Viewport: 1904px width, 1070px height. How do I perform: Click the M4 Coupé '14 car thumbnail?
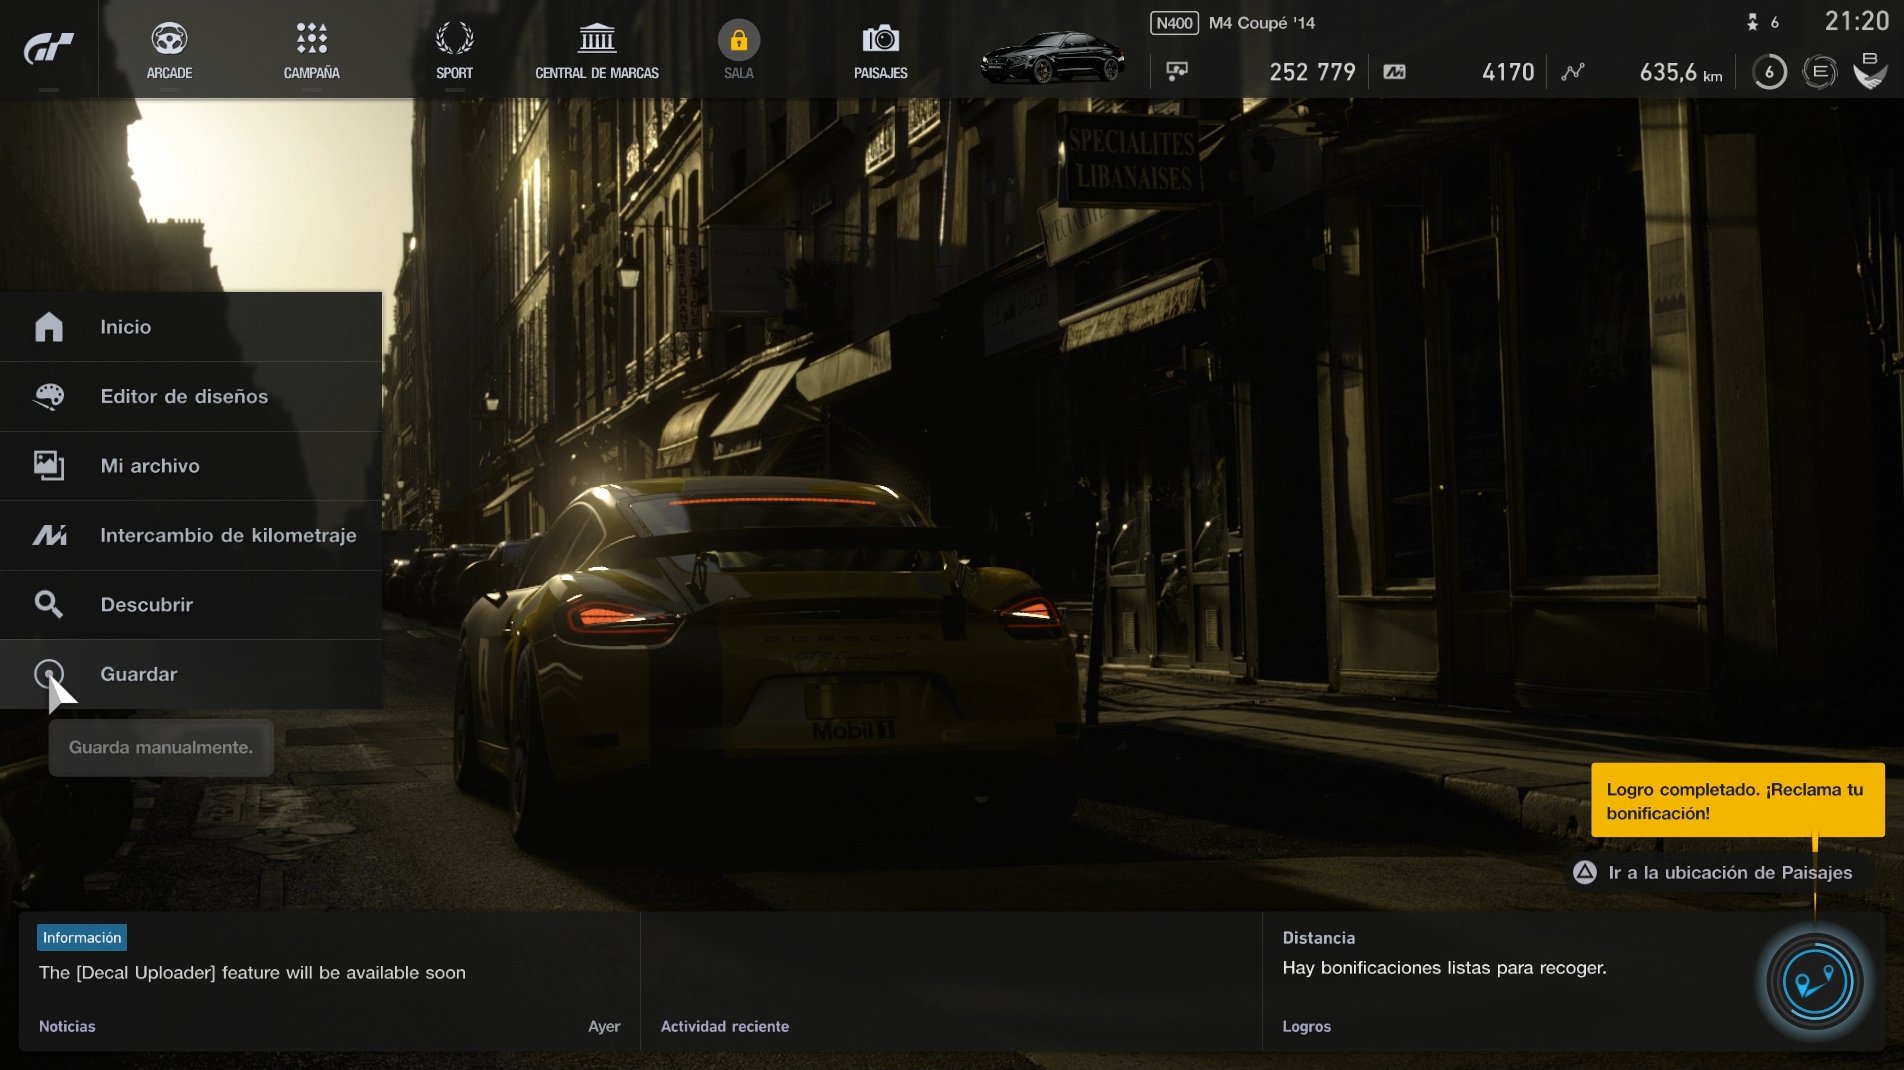1053,60
